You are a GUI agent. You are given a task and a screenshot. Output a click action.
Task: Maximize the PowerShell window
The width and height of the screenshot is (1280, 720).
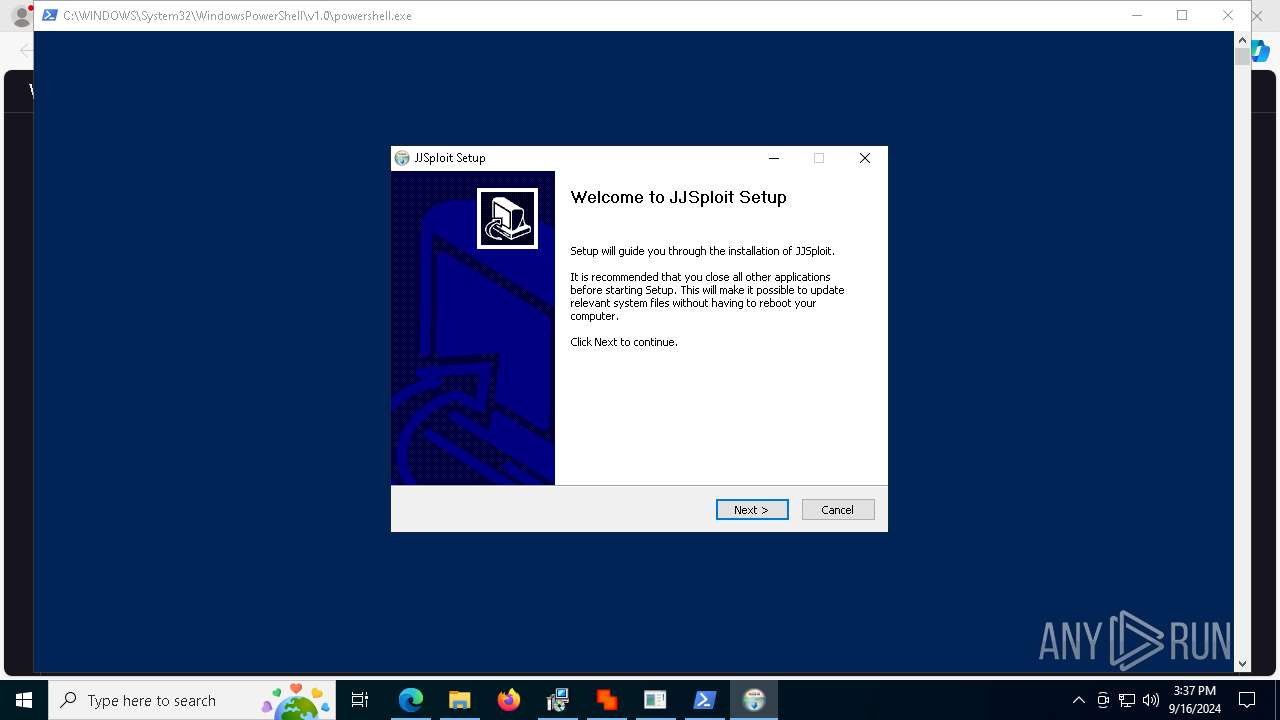click(x=1182, y=15)
